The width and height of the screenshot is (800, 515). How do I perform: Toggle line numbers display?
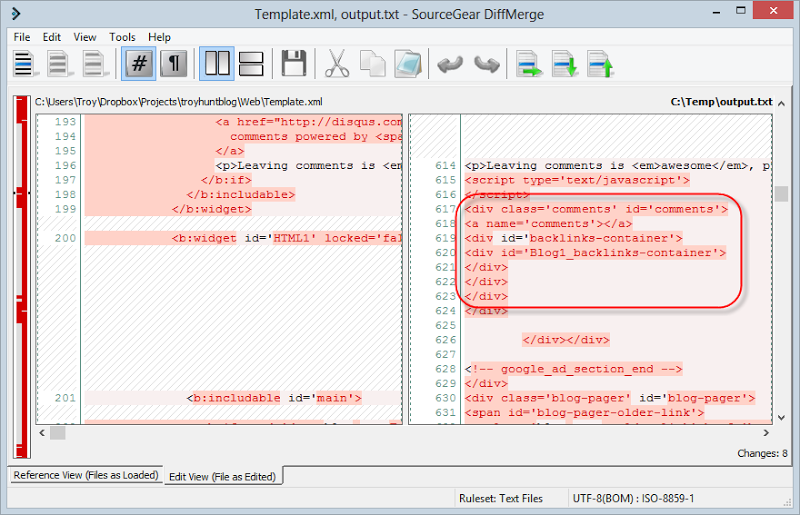[138, 64]
